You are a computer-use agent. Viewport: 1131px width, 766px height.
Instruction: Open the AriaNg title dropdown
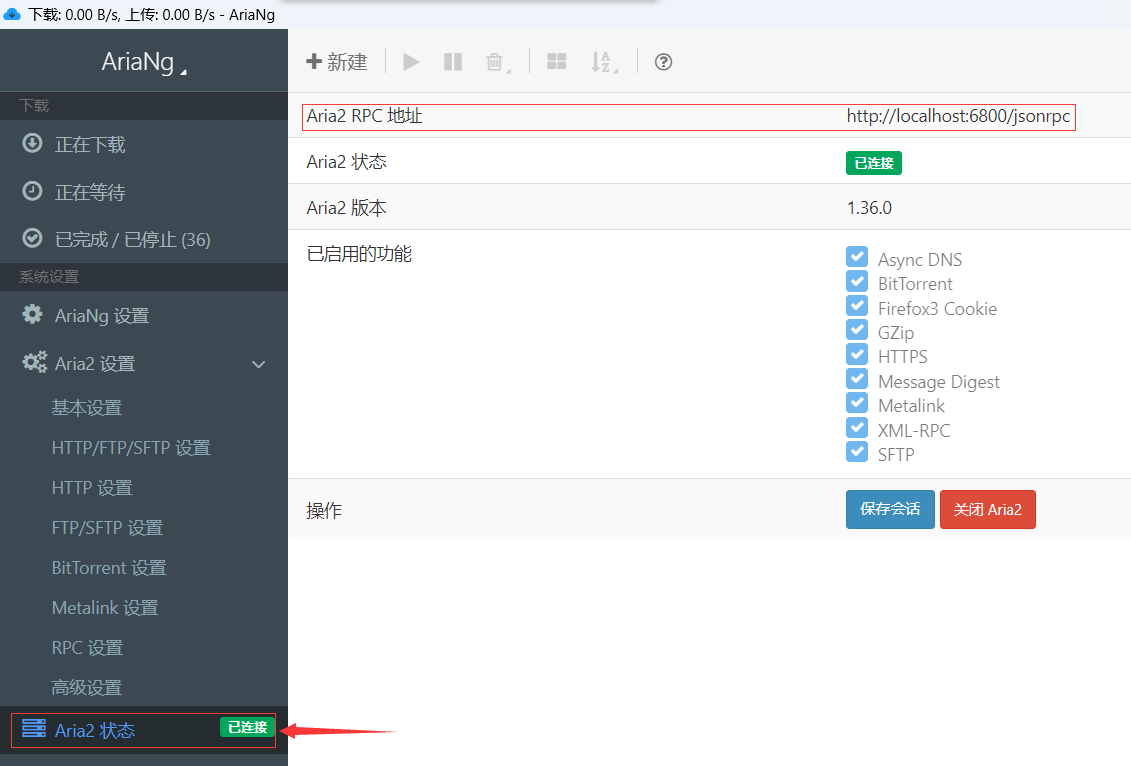144,62
